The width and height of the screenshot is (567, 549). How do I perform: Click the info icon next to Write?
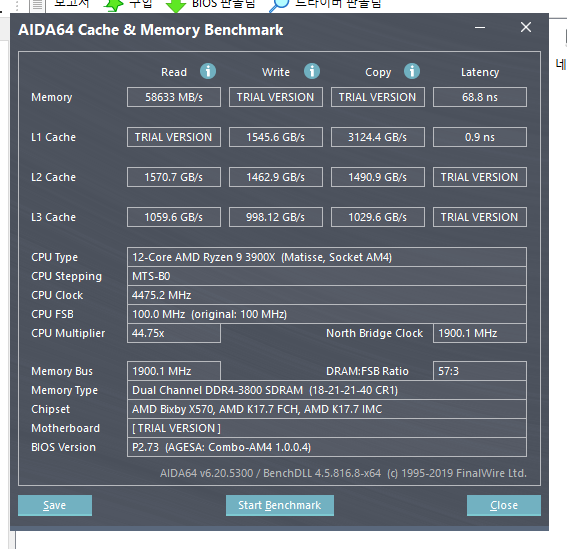[x=312, y=71]
